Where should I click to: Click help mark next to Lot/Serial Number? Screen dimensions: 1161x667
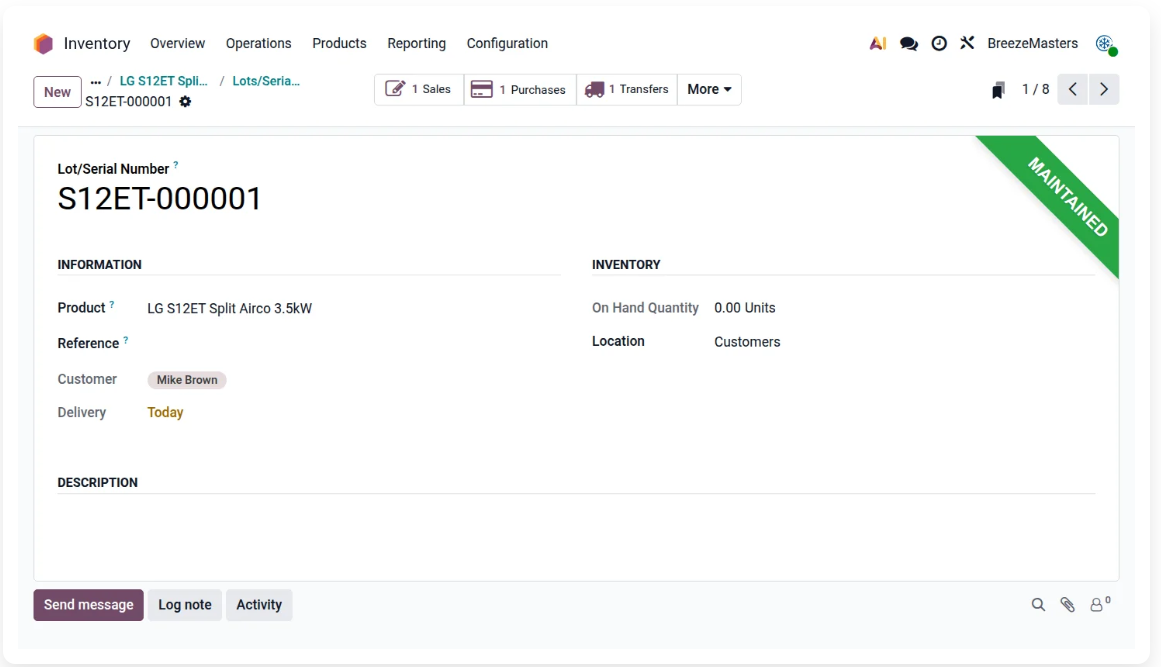175,164
